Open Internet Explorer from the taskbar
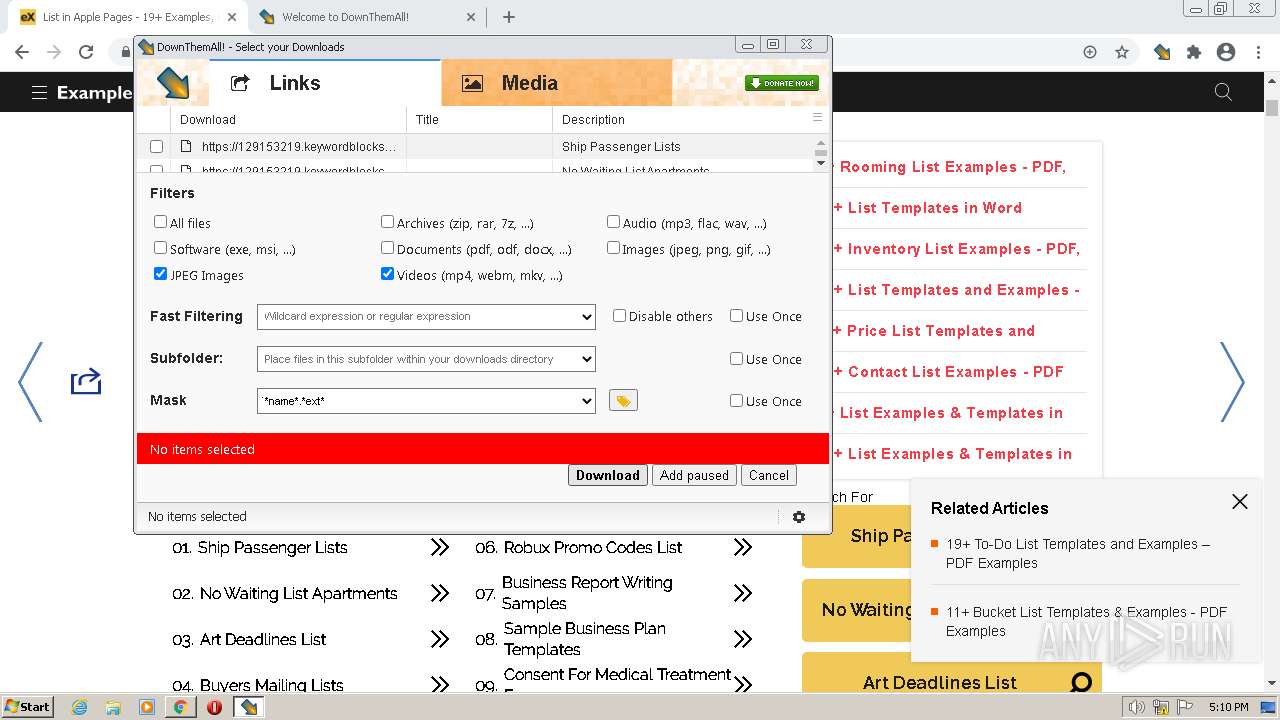Screen dimensions: 1280x720 point(80,707)
